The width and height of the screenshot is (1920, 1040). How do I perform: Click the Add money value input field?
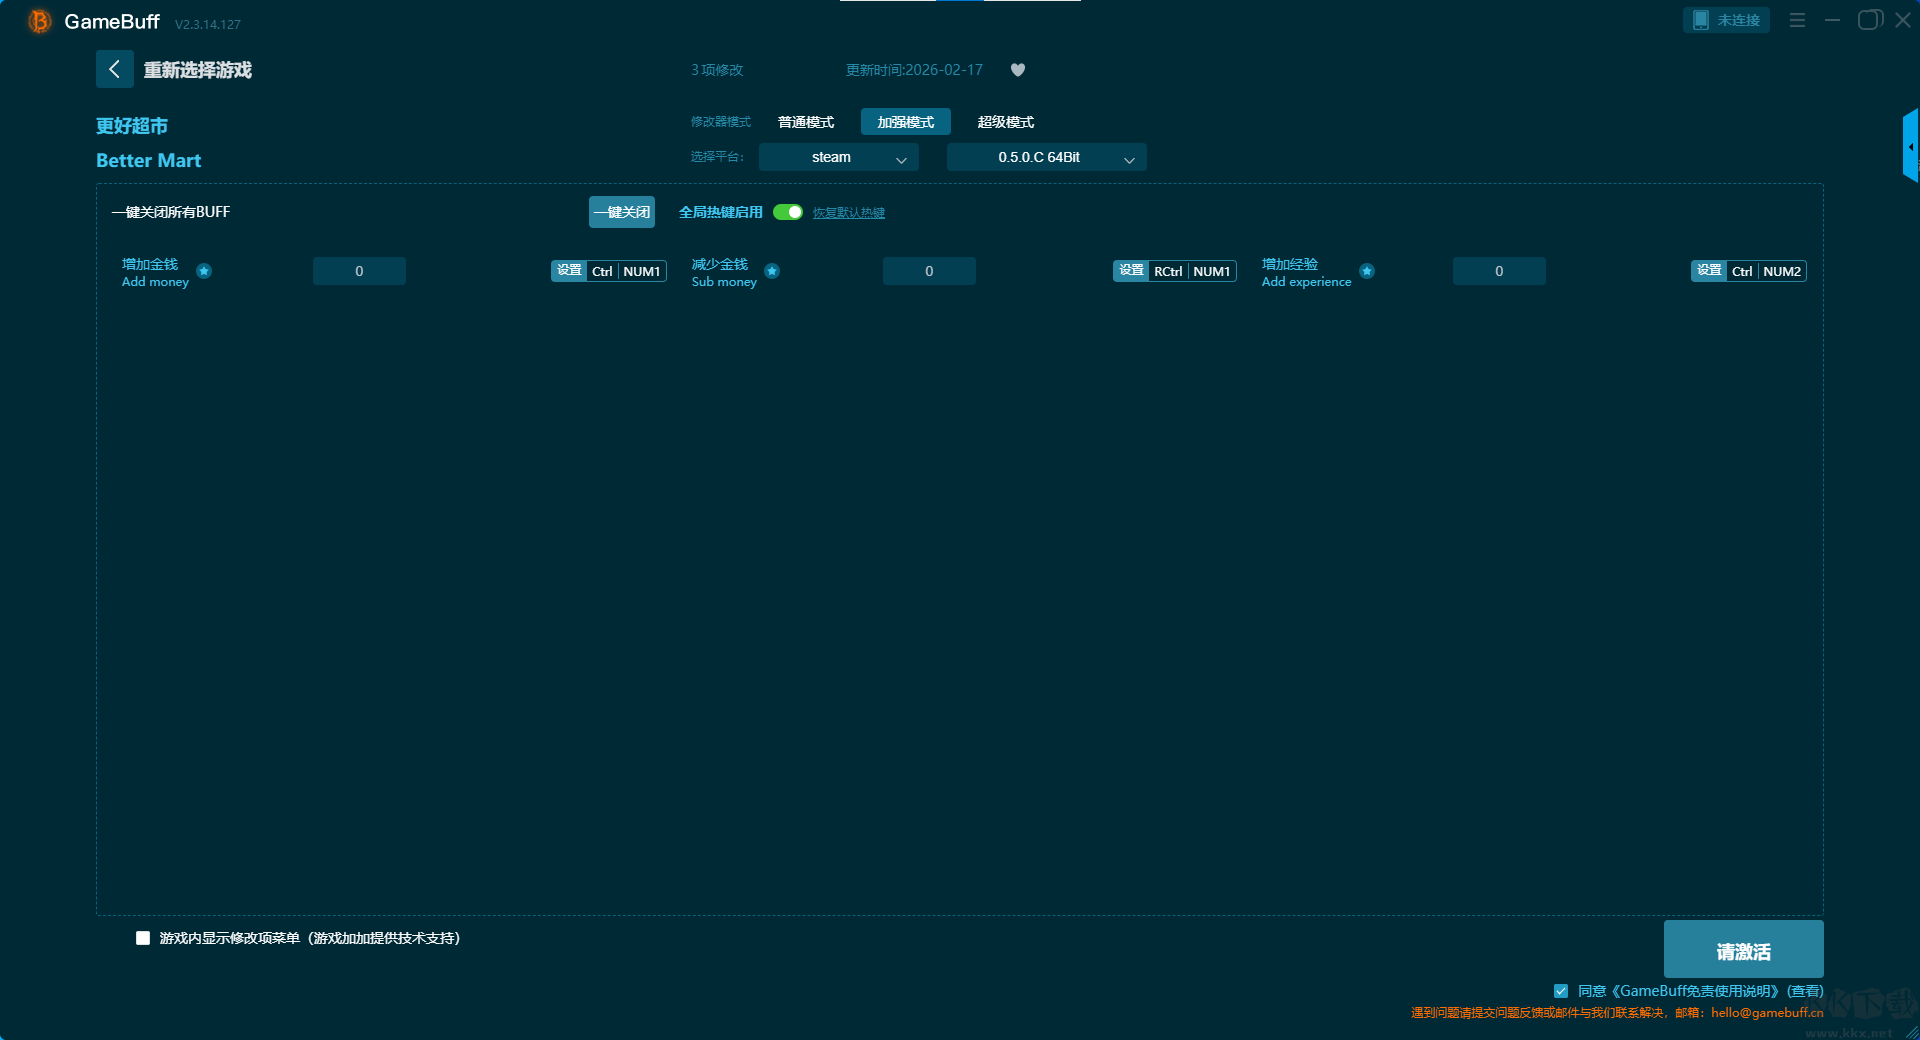359,271
